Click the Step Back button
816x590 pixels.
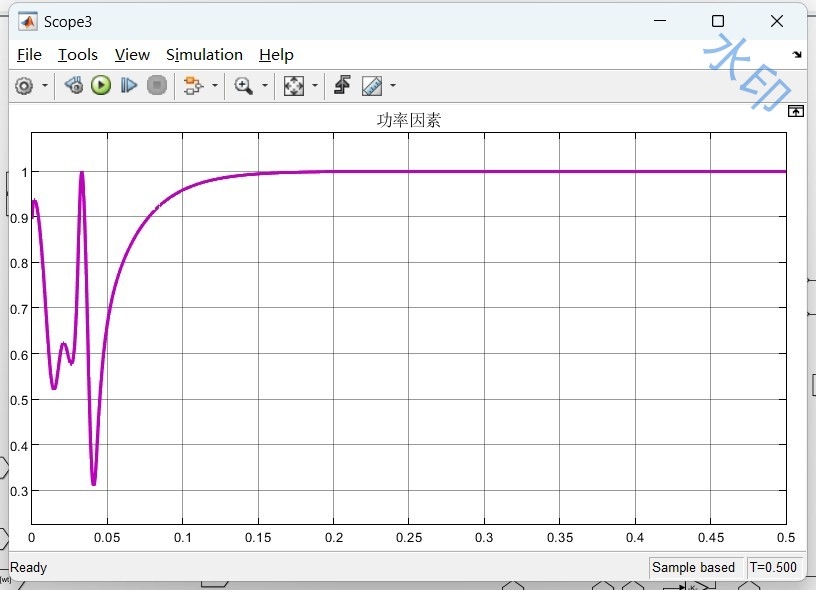coord(73,85)
